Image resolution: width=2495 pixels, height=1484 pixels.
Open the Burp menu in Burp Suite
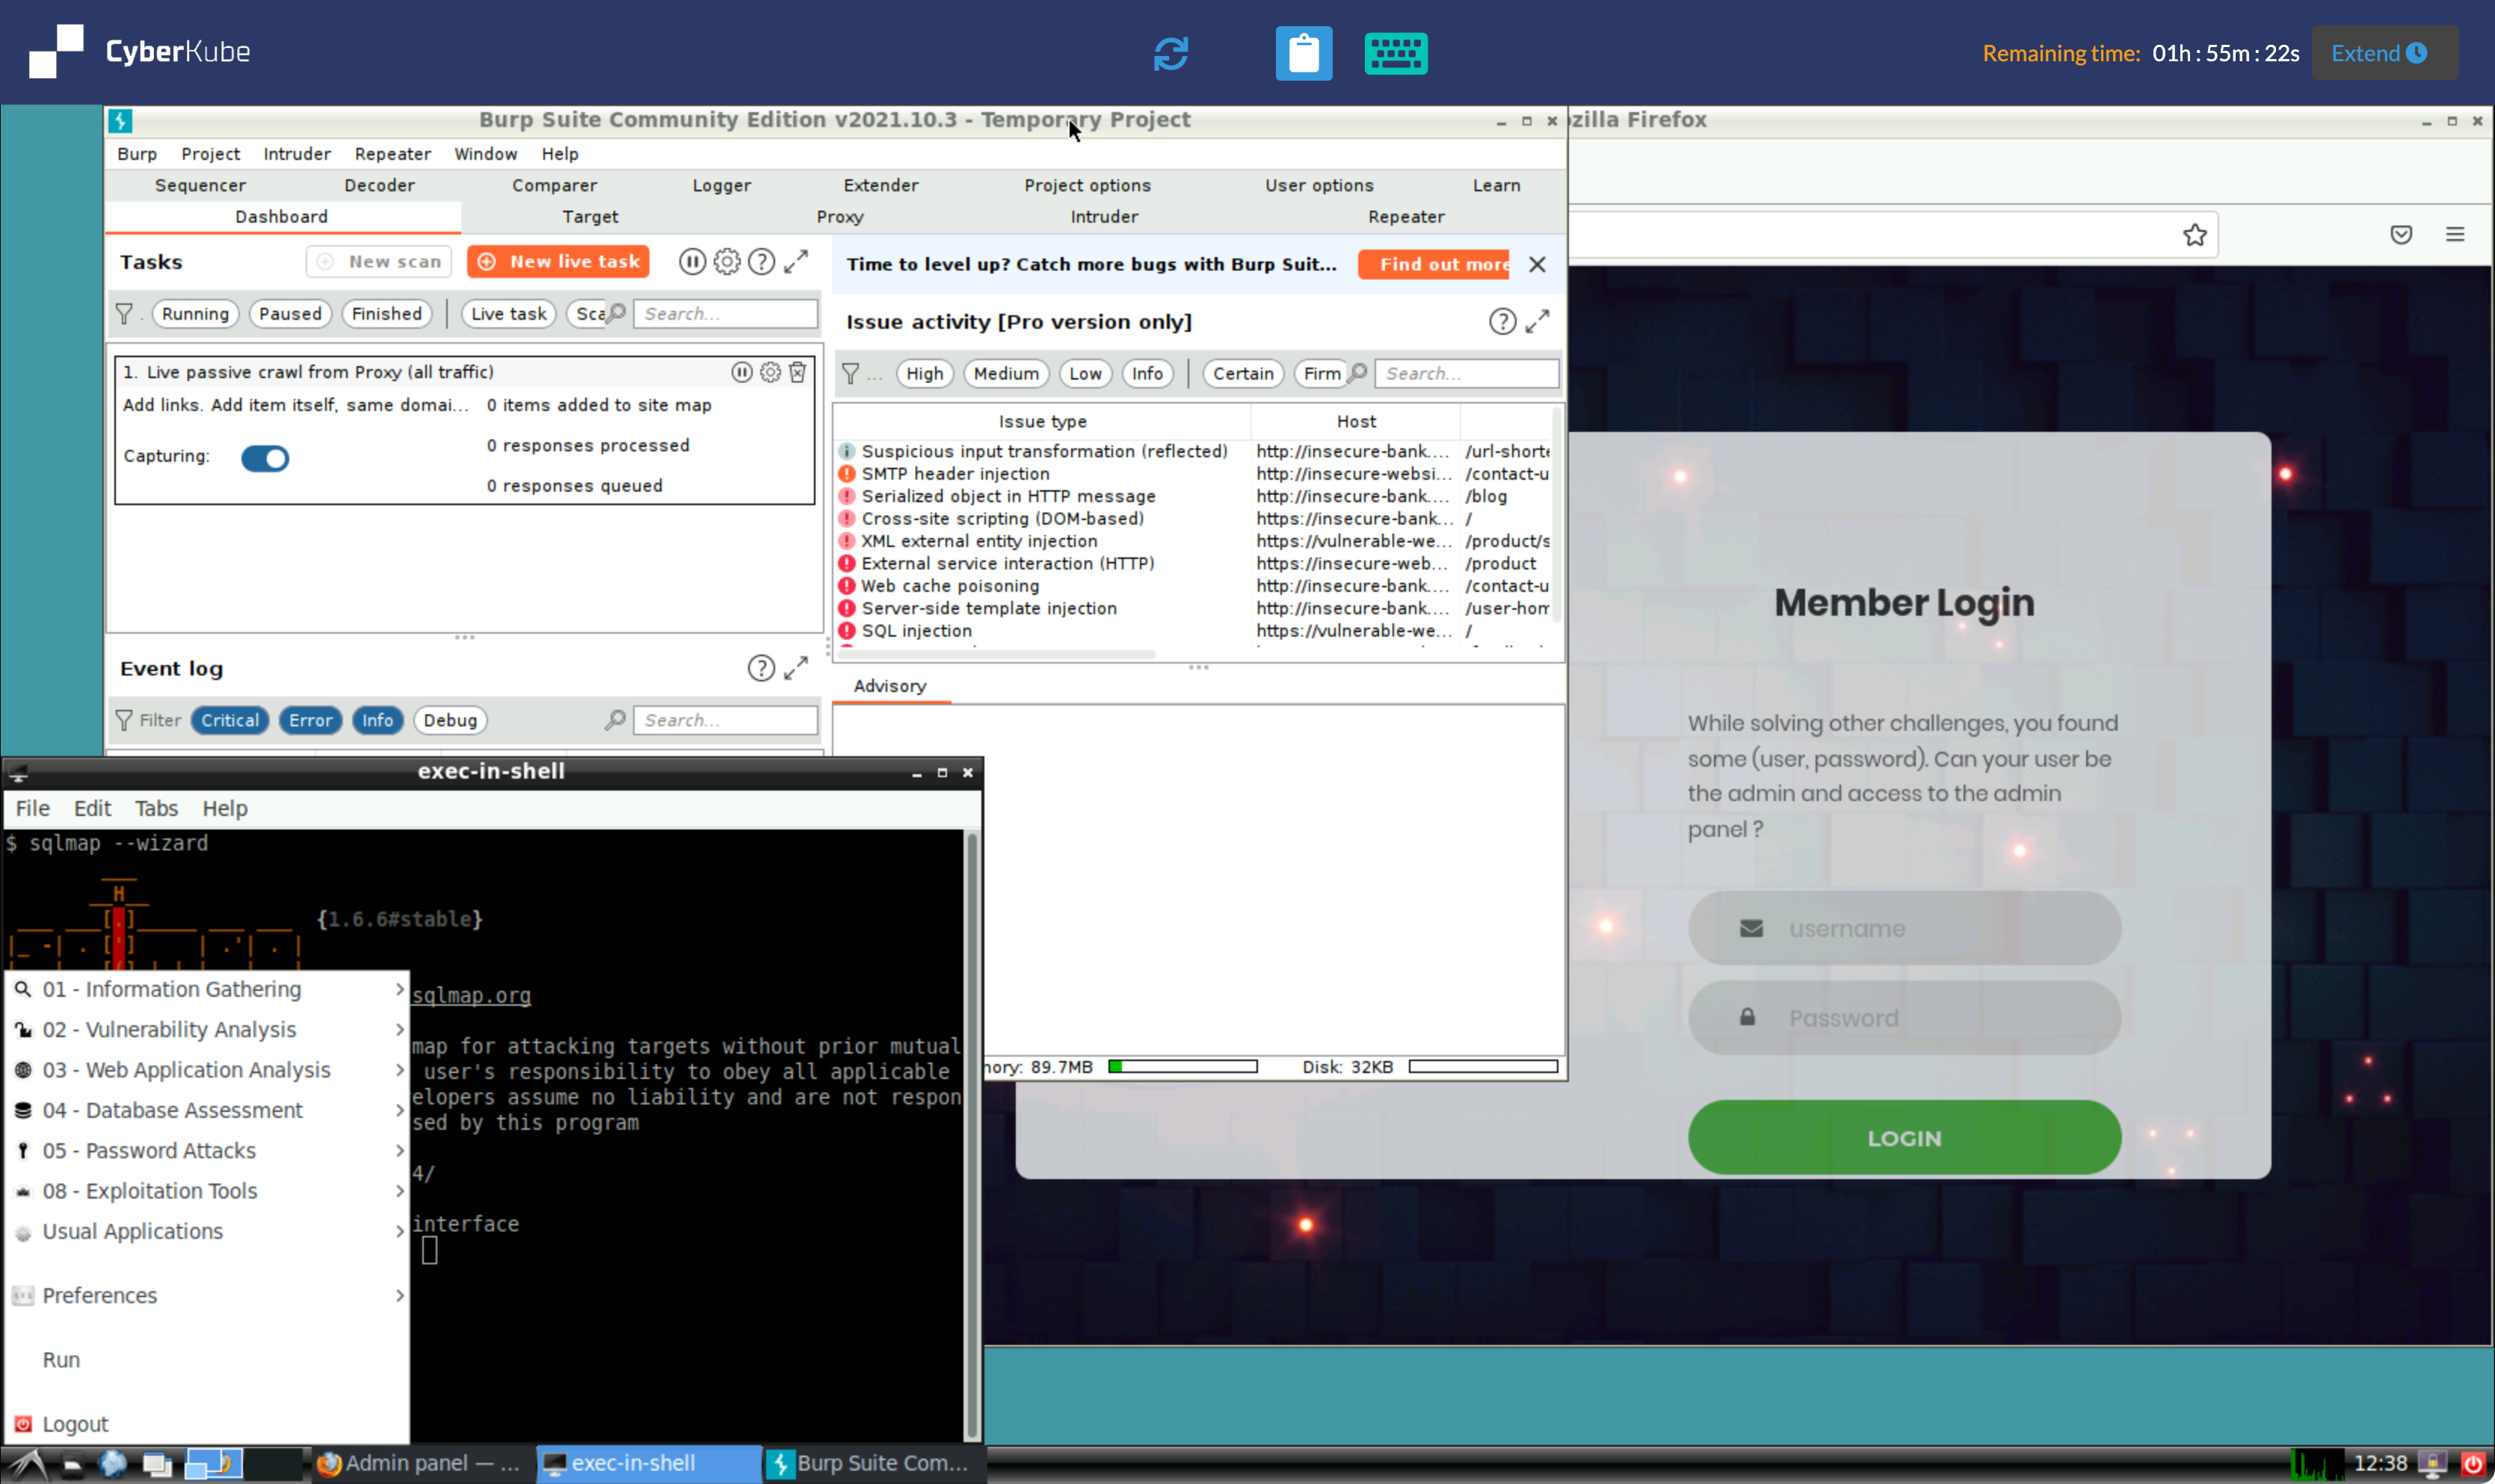click(x=137, y=154)
